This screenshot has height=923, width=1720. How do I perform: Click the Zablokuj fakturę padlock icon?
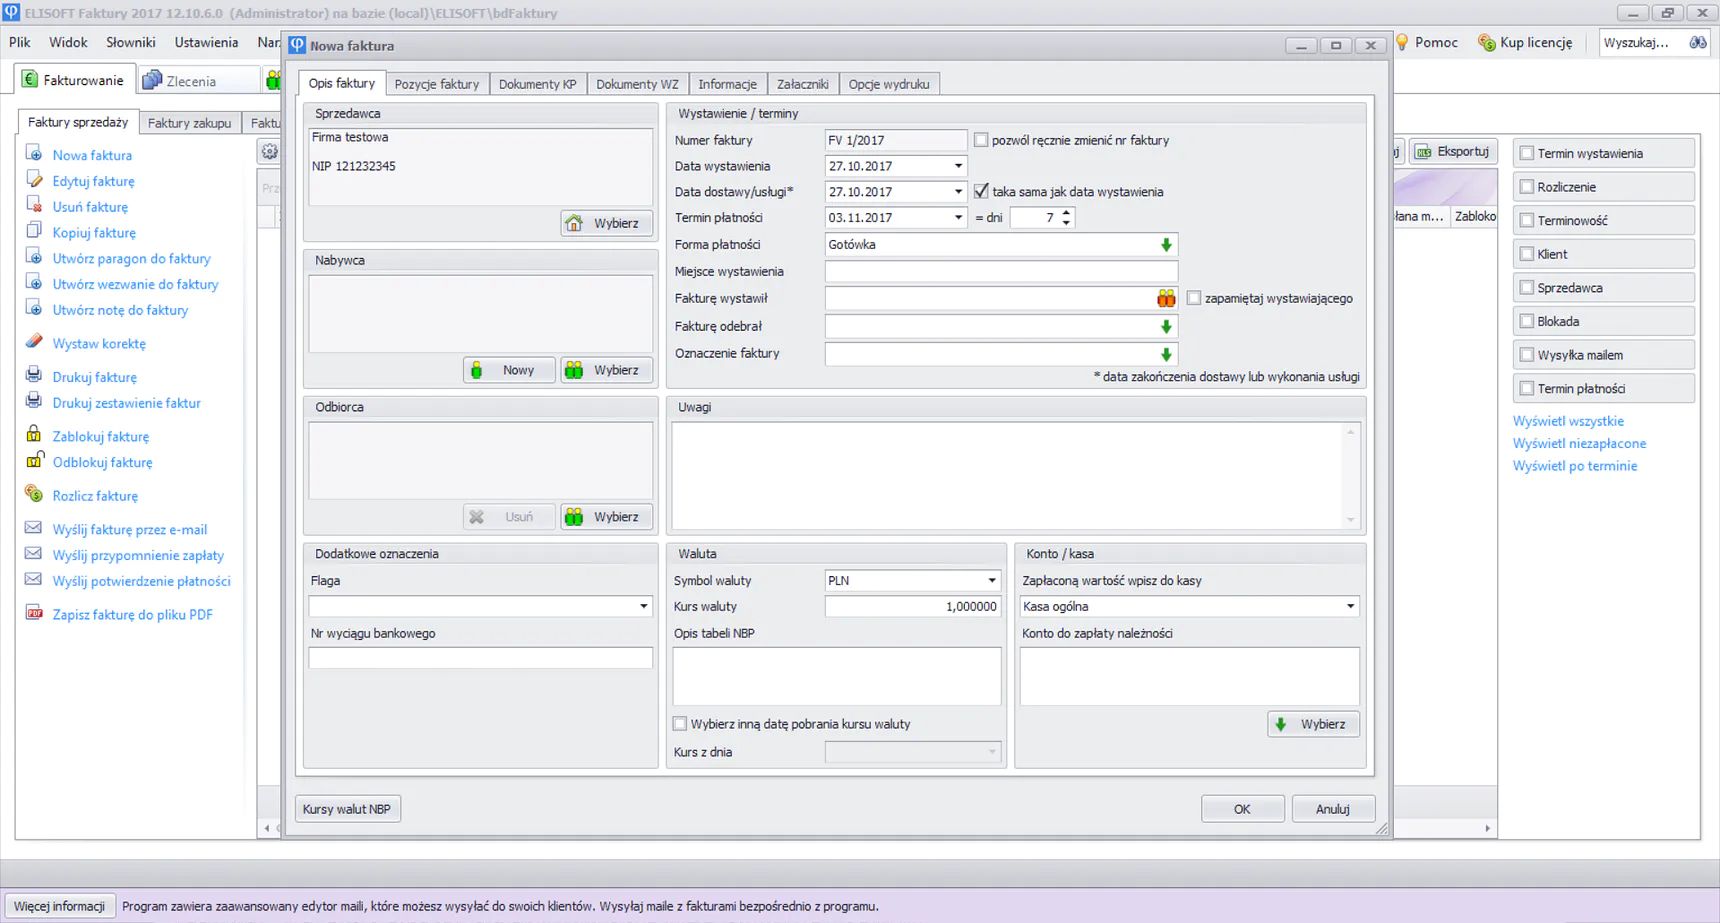pos(34,435)
